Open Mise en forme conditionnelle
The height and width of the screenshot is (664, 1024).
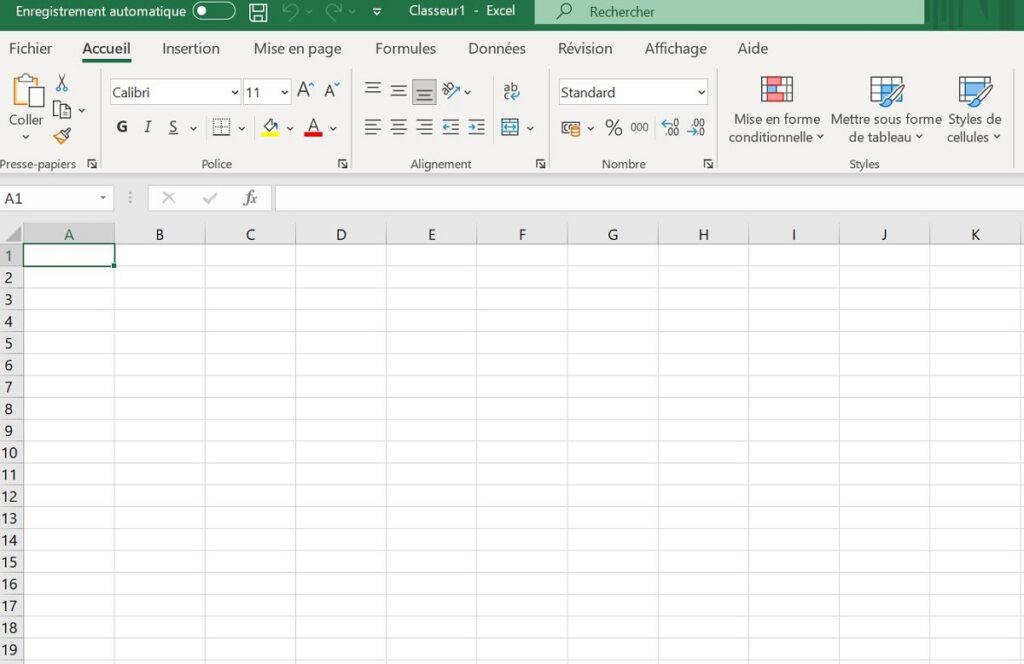(x=776, y=110)
